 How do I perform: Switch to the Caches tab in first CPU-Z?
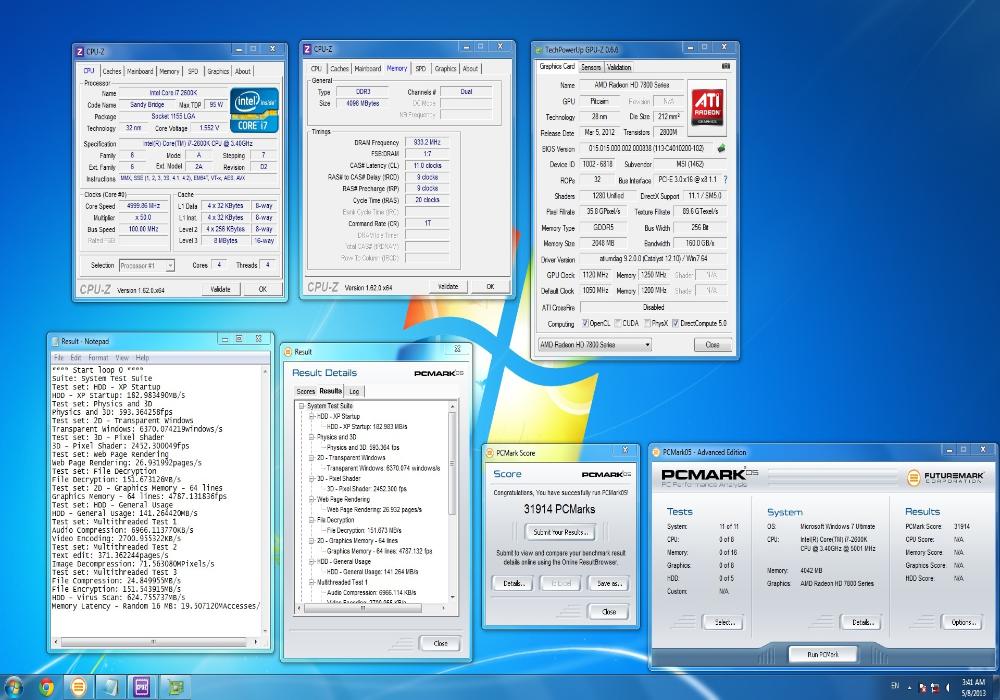point(112,71)
